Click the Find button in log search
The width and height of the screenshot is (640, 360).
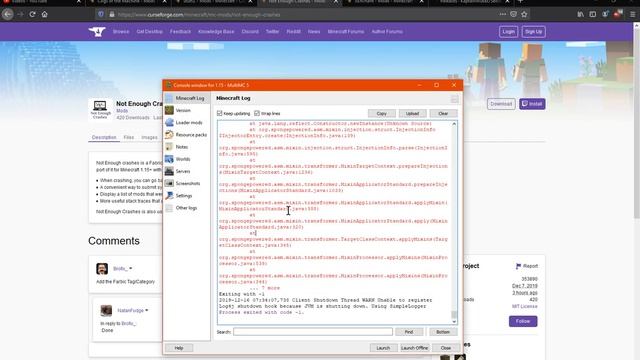pos(409,332)
